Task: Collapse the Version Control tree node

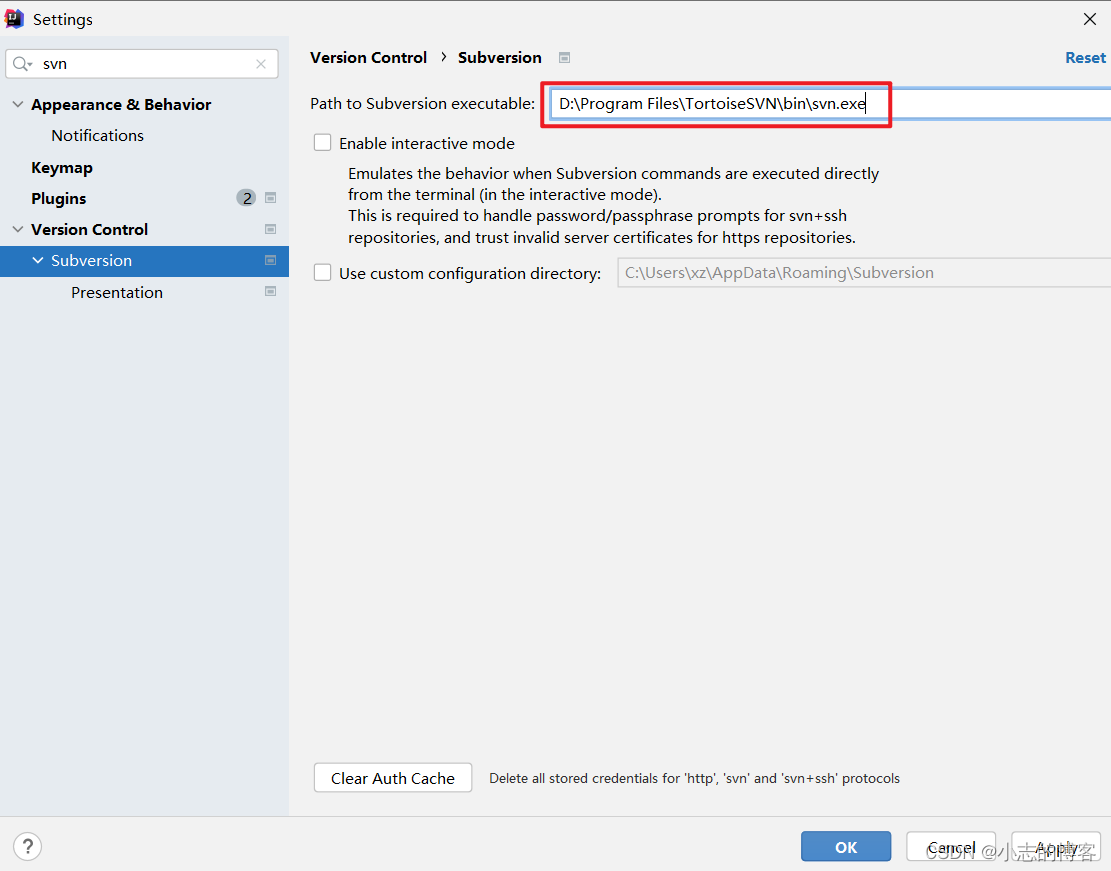Action: 17,229
